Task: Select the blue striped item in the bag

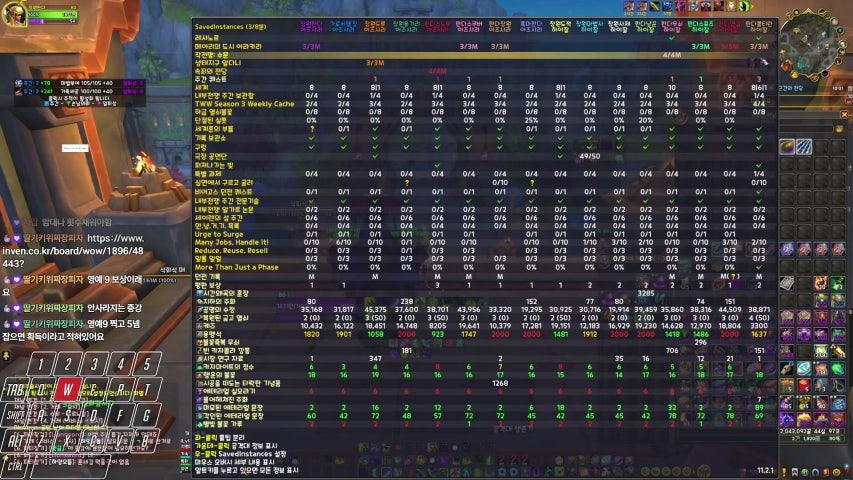Action: coord(804,146)
